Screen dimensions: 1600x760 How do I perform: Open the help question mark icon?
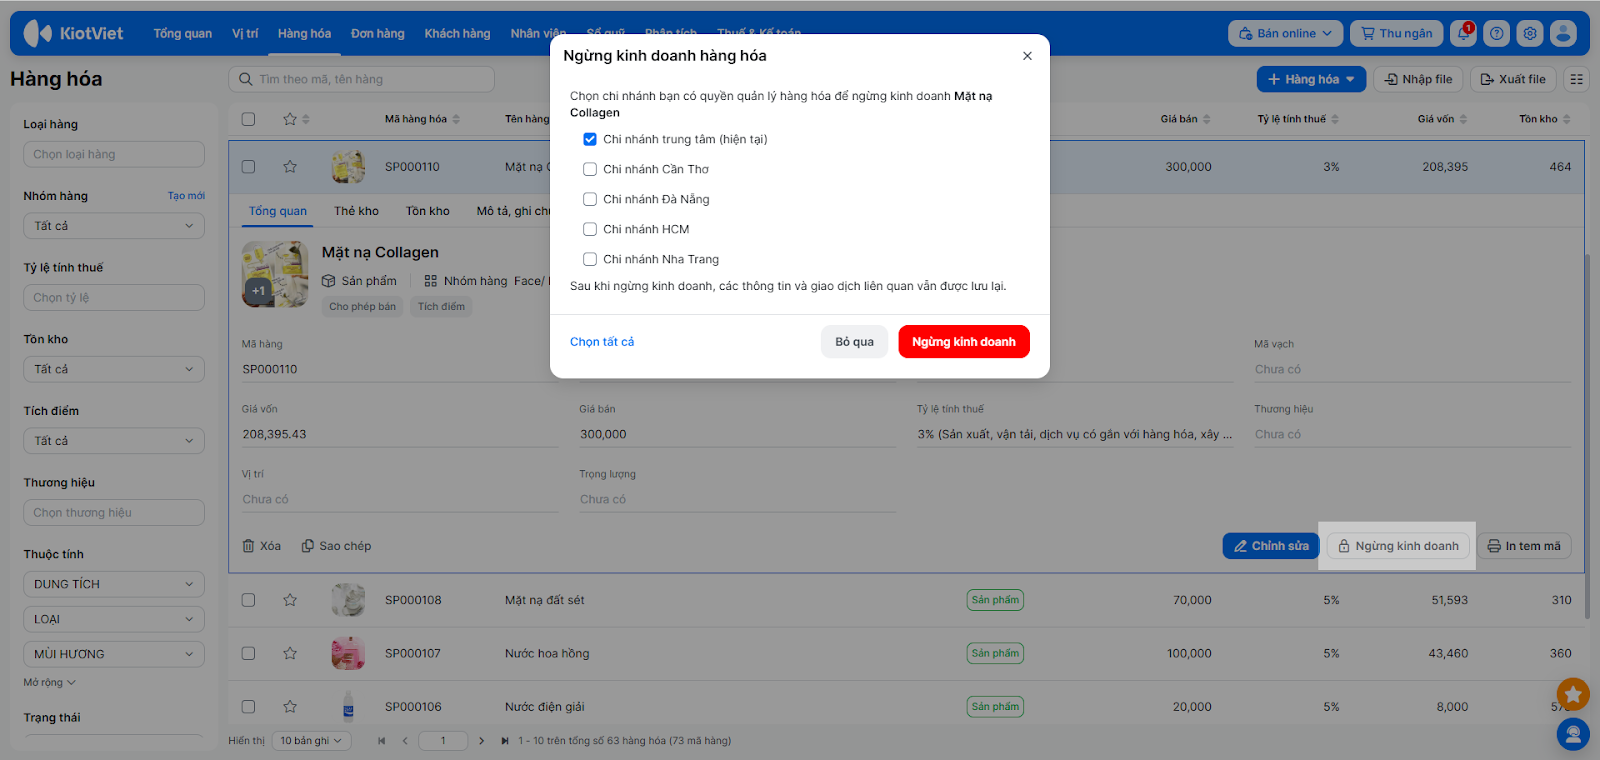(1496, 33)
